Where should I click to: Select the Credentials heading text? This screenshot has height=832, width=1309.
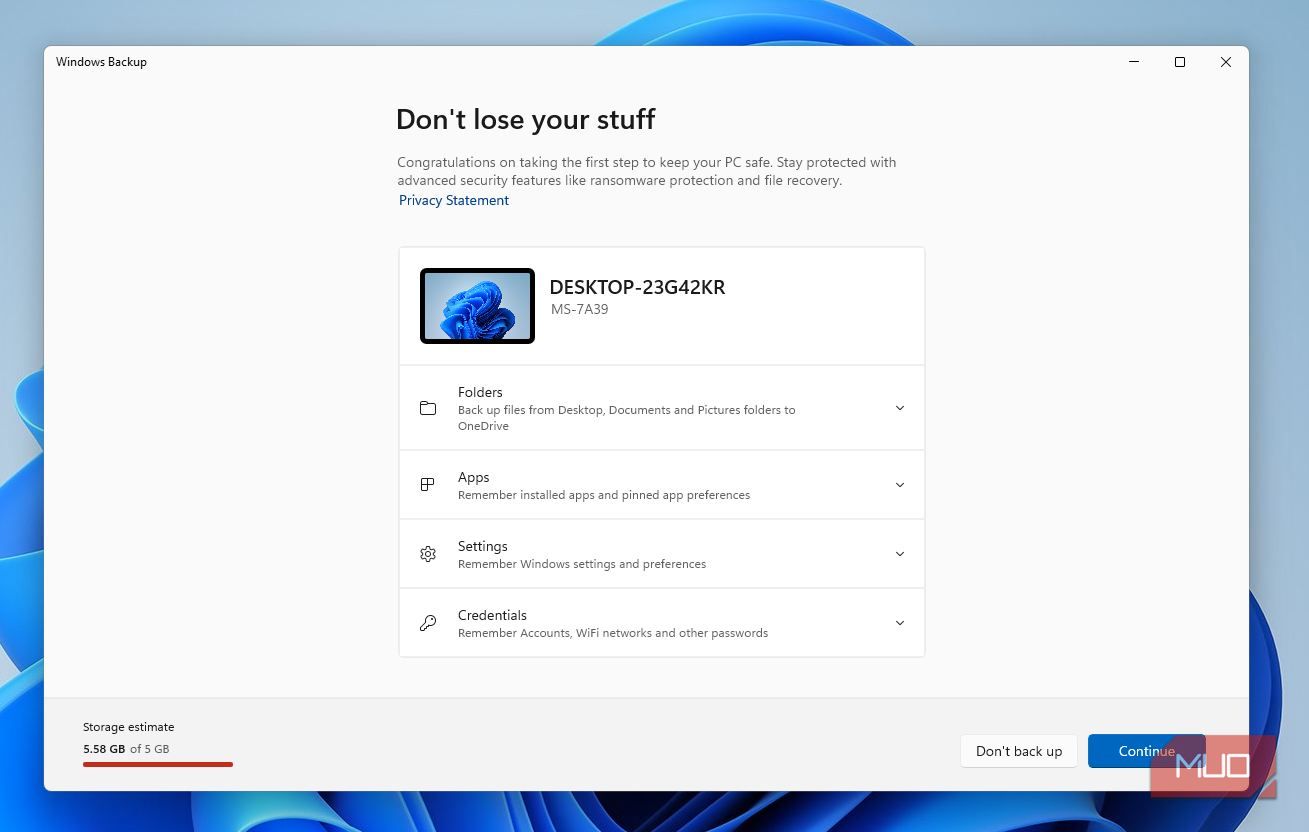point(492,615)
